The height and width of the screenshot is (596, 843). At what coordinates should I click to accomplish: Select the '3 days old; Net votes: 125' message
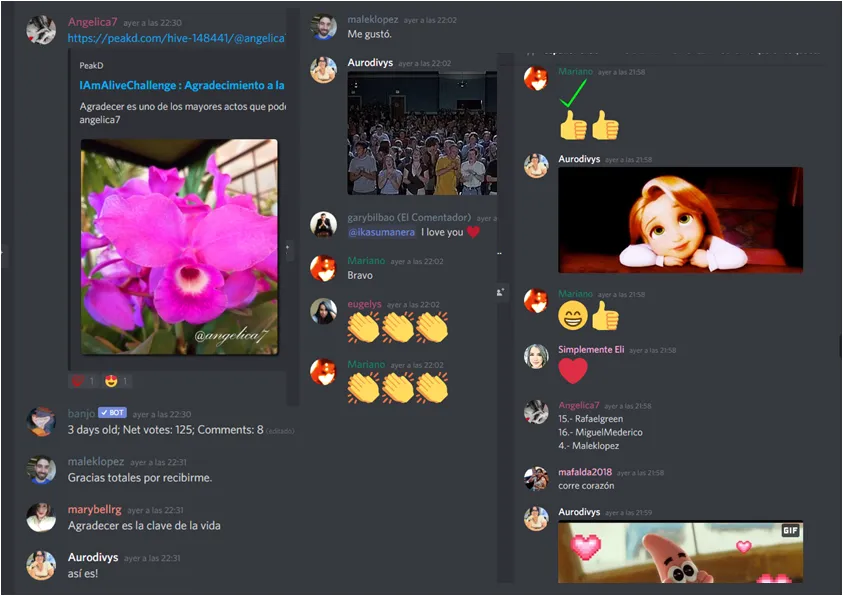point(166,430)
